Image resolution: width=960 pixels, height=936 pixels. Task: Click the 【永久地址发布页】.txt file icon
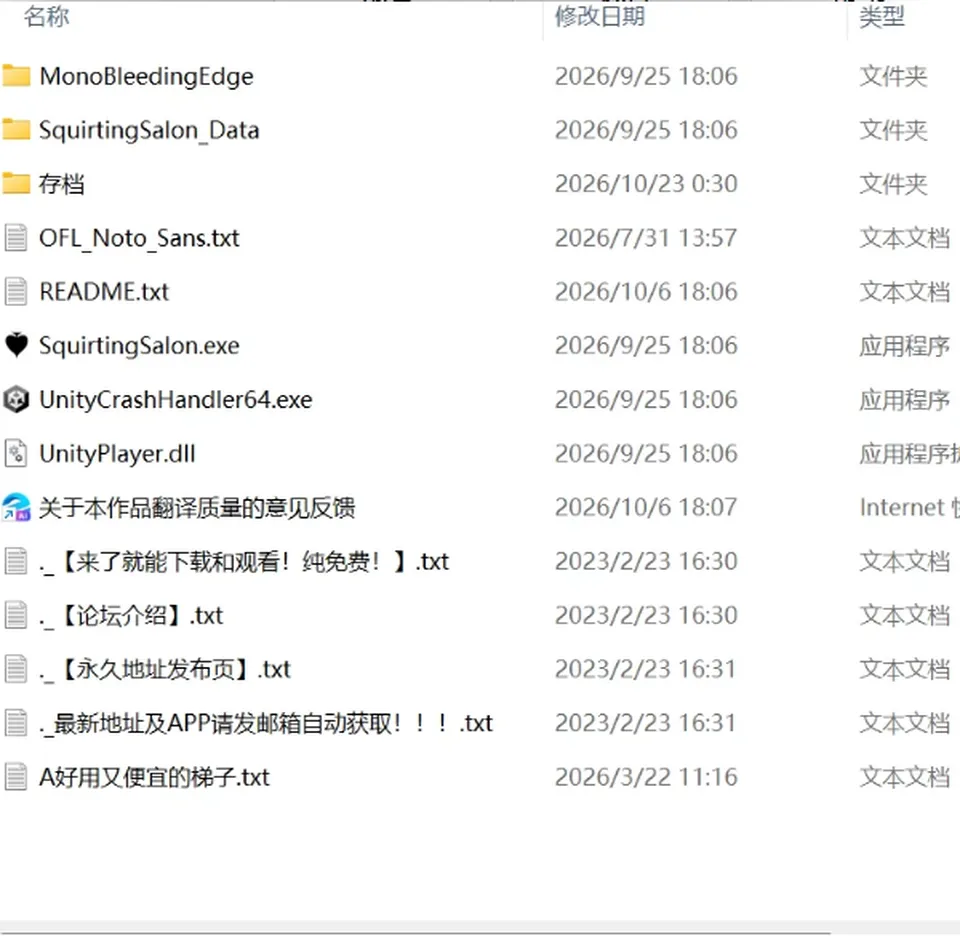[x=16, y=669]
